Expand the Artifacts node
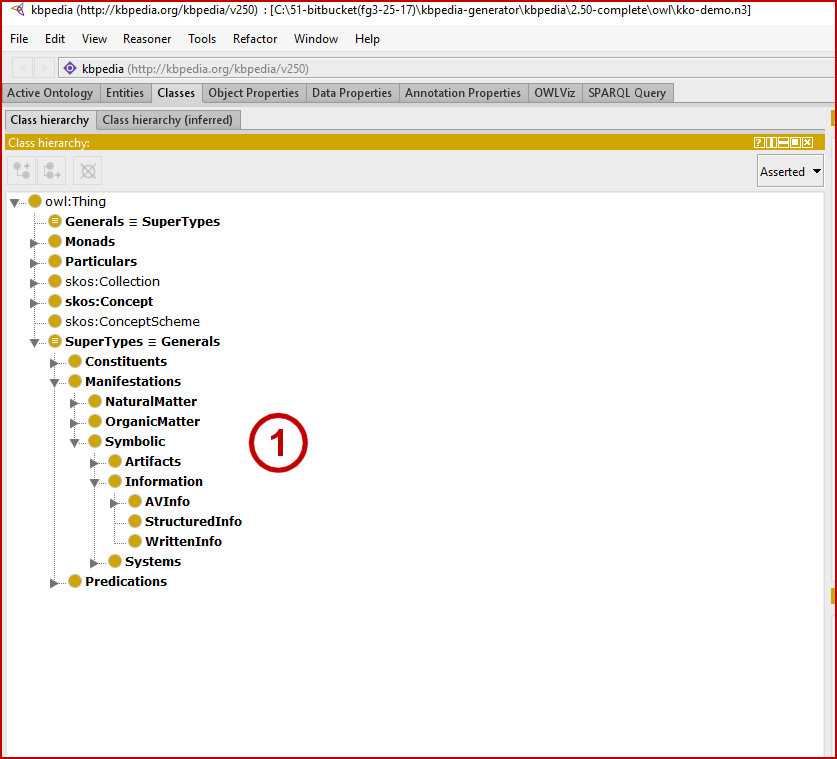This screenshot has width=837, height=759. tap(94, 463)
